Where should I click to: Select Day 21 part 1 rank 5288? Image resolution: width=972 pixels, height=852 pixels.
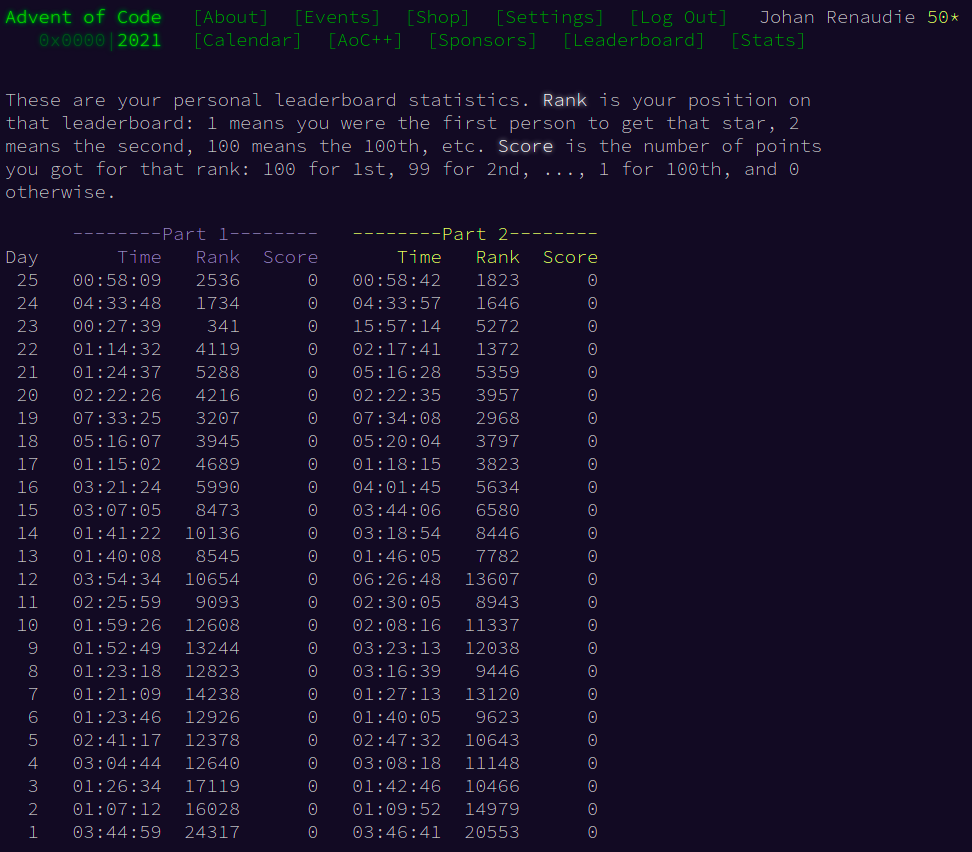coord(218,372)
